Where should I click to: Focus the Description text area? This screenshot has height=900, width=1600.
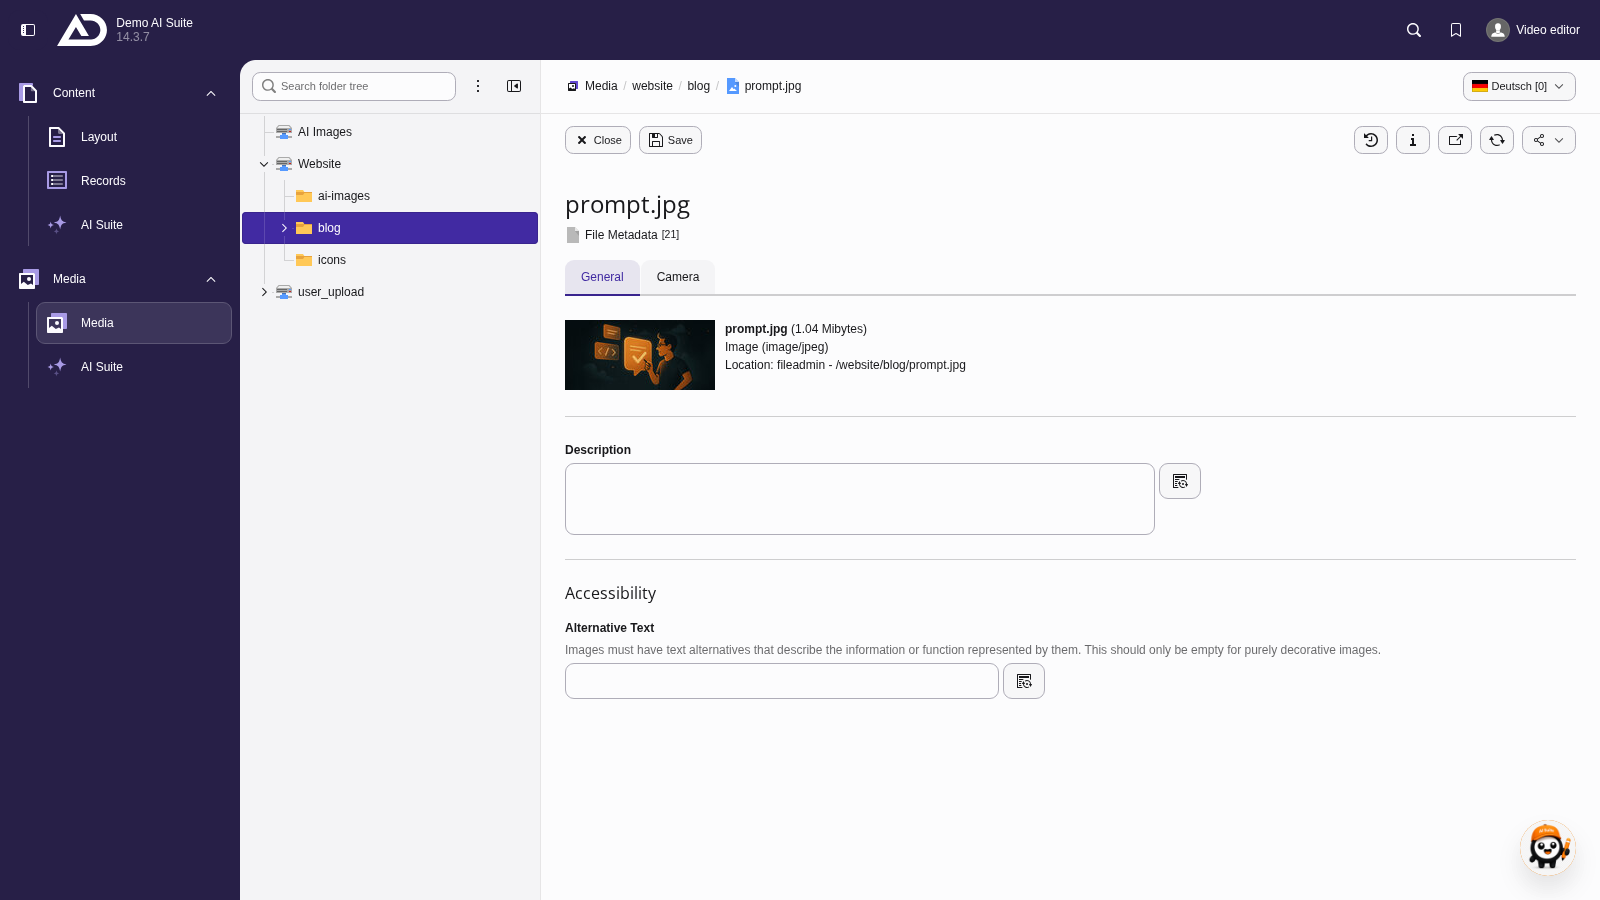tap(860, 499)
